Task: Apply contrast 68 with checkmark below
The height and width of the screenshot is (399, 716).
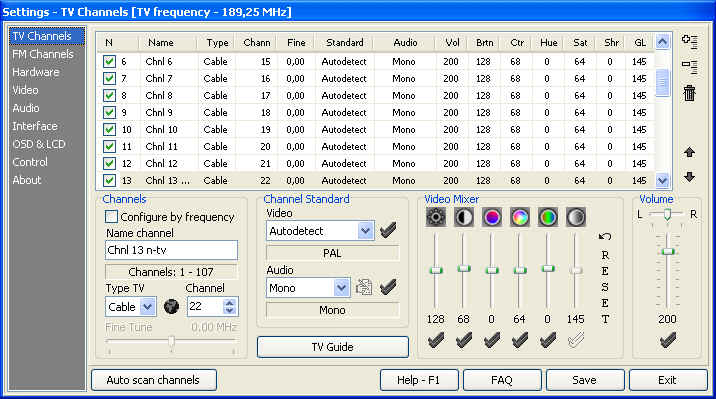Action: point(463,340)
